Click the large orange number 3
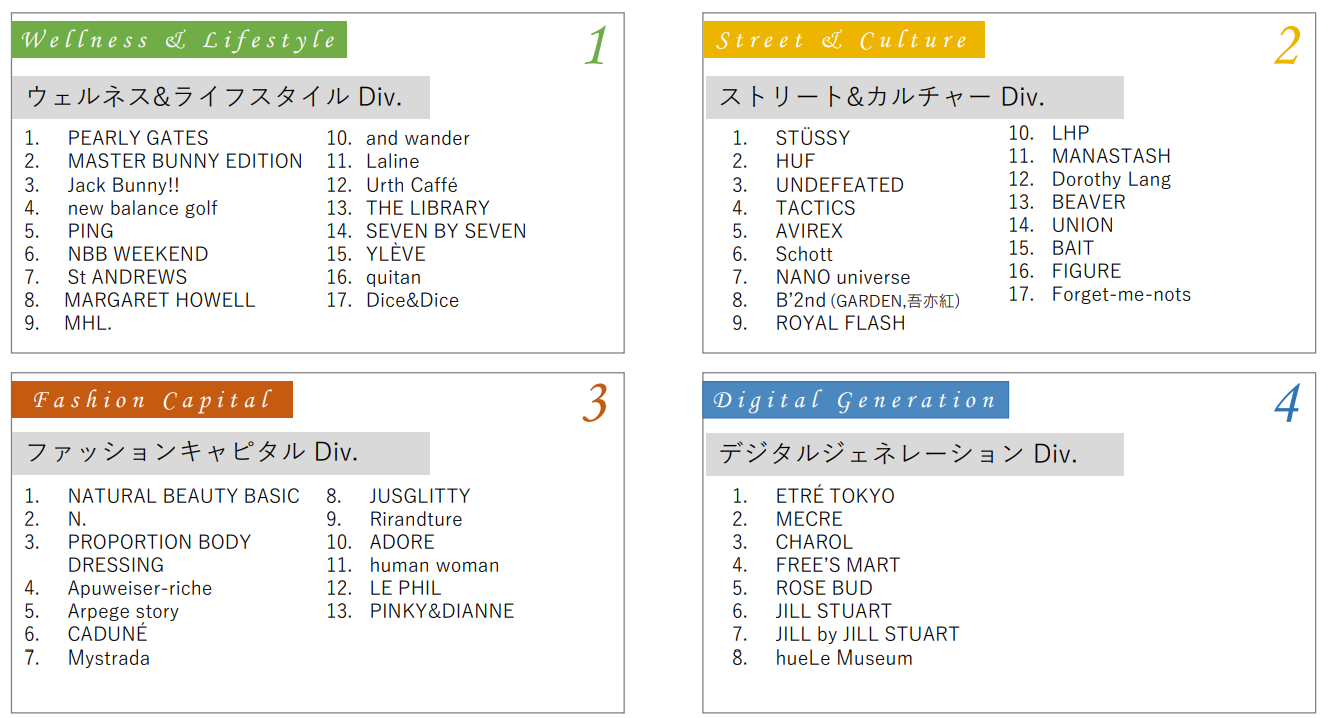Viewport: 1330px width, 718px height. (x=595, y=403)
